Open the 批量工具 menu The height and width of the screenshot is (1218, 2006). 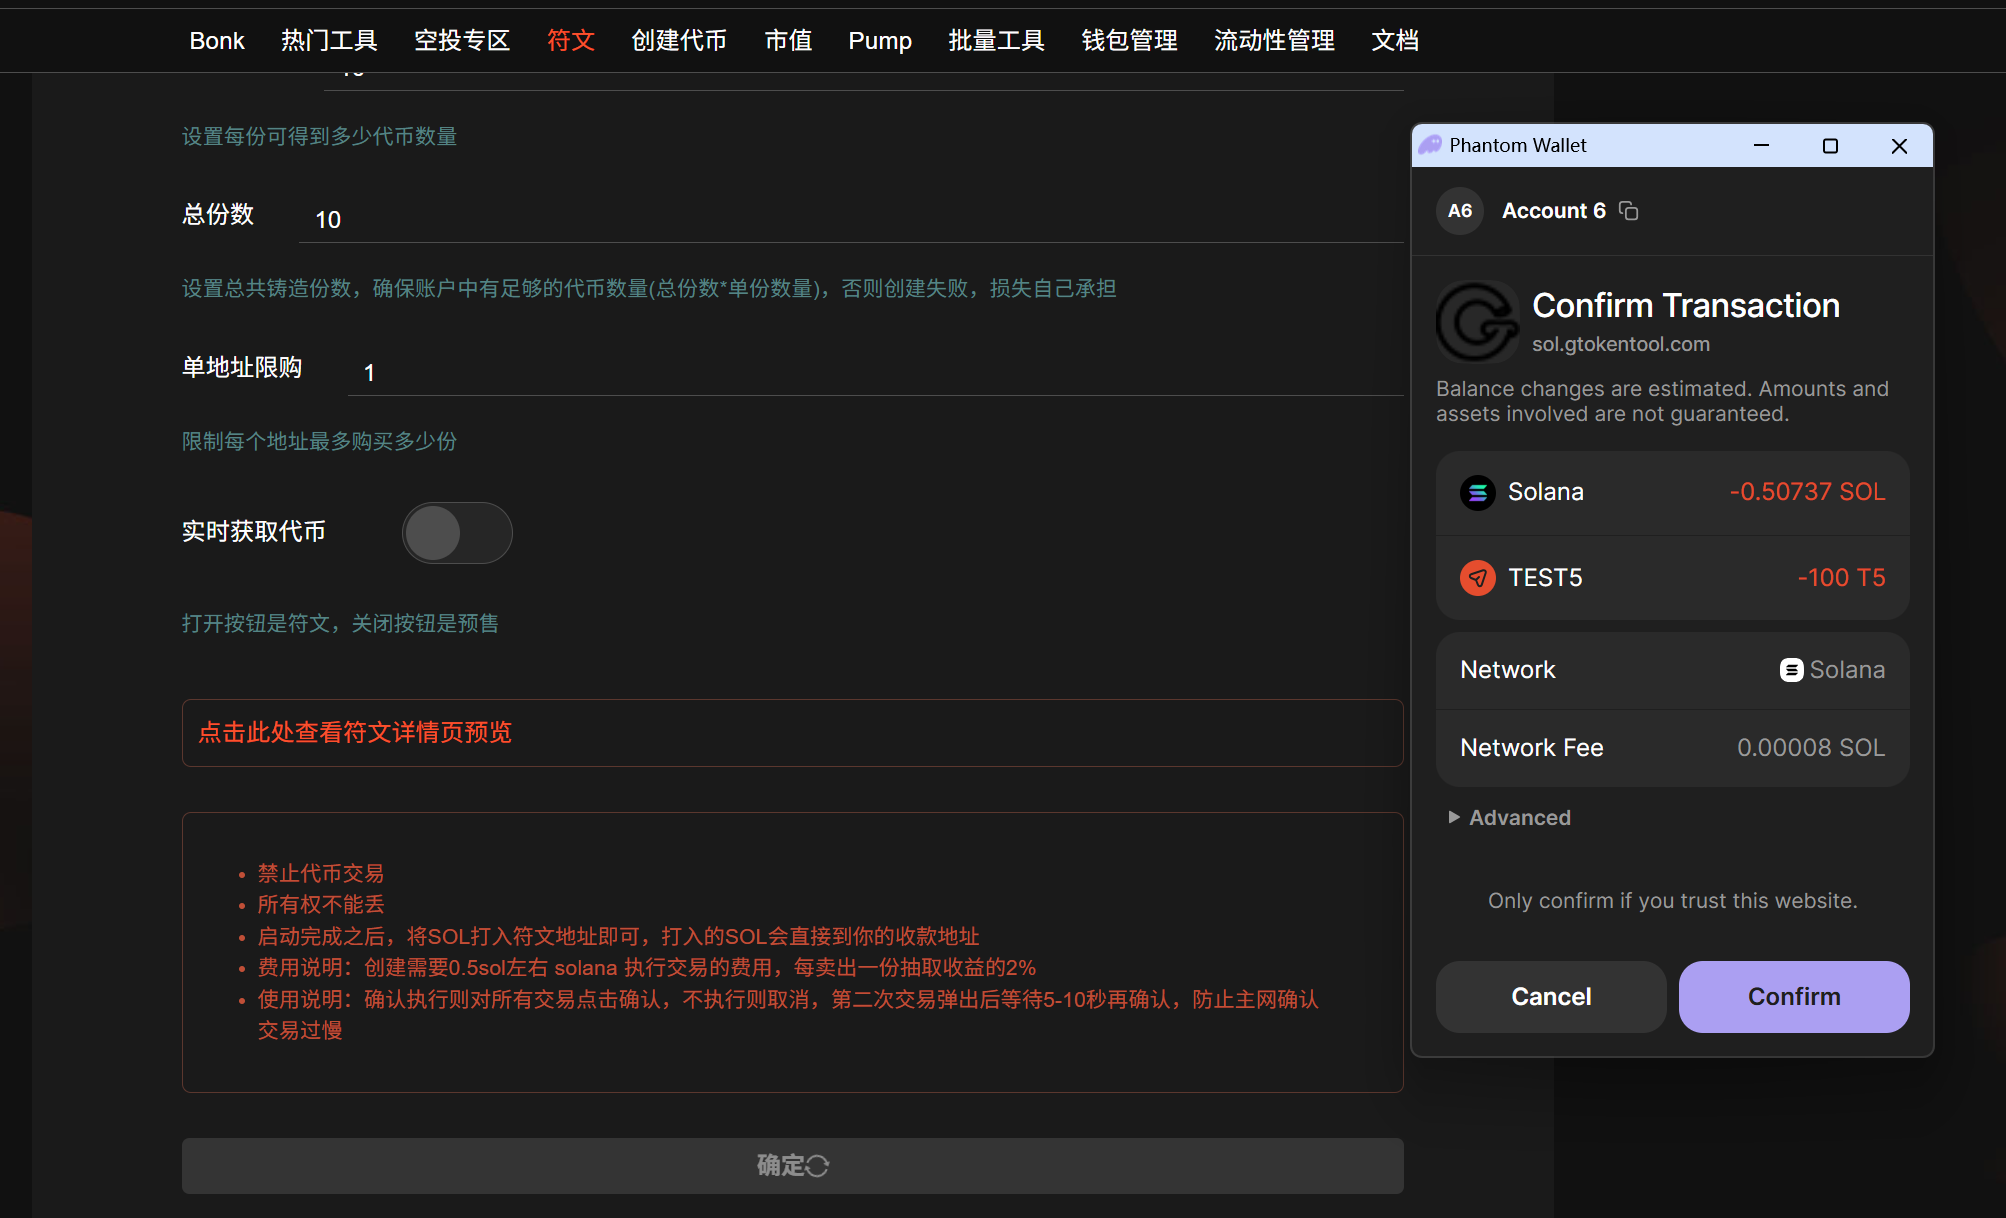point(996,41)
